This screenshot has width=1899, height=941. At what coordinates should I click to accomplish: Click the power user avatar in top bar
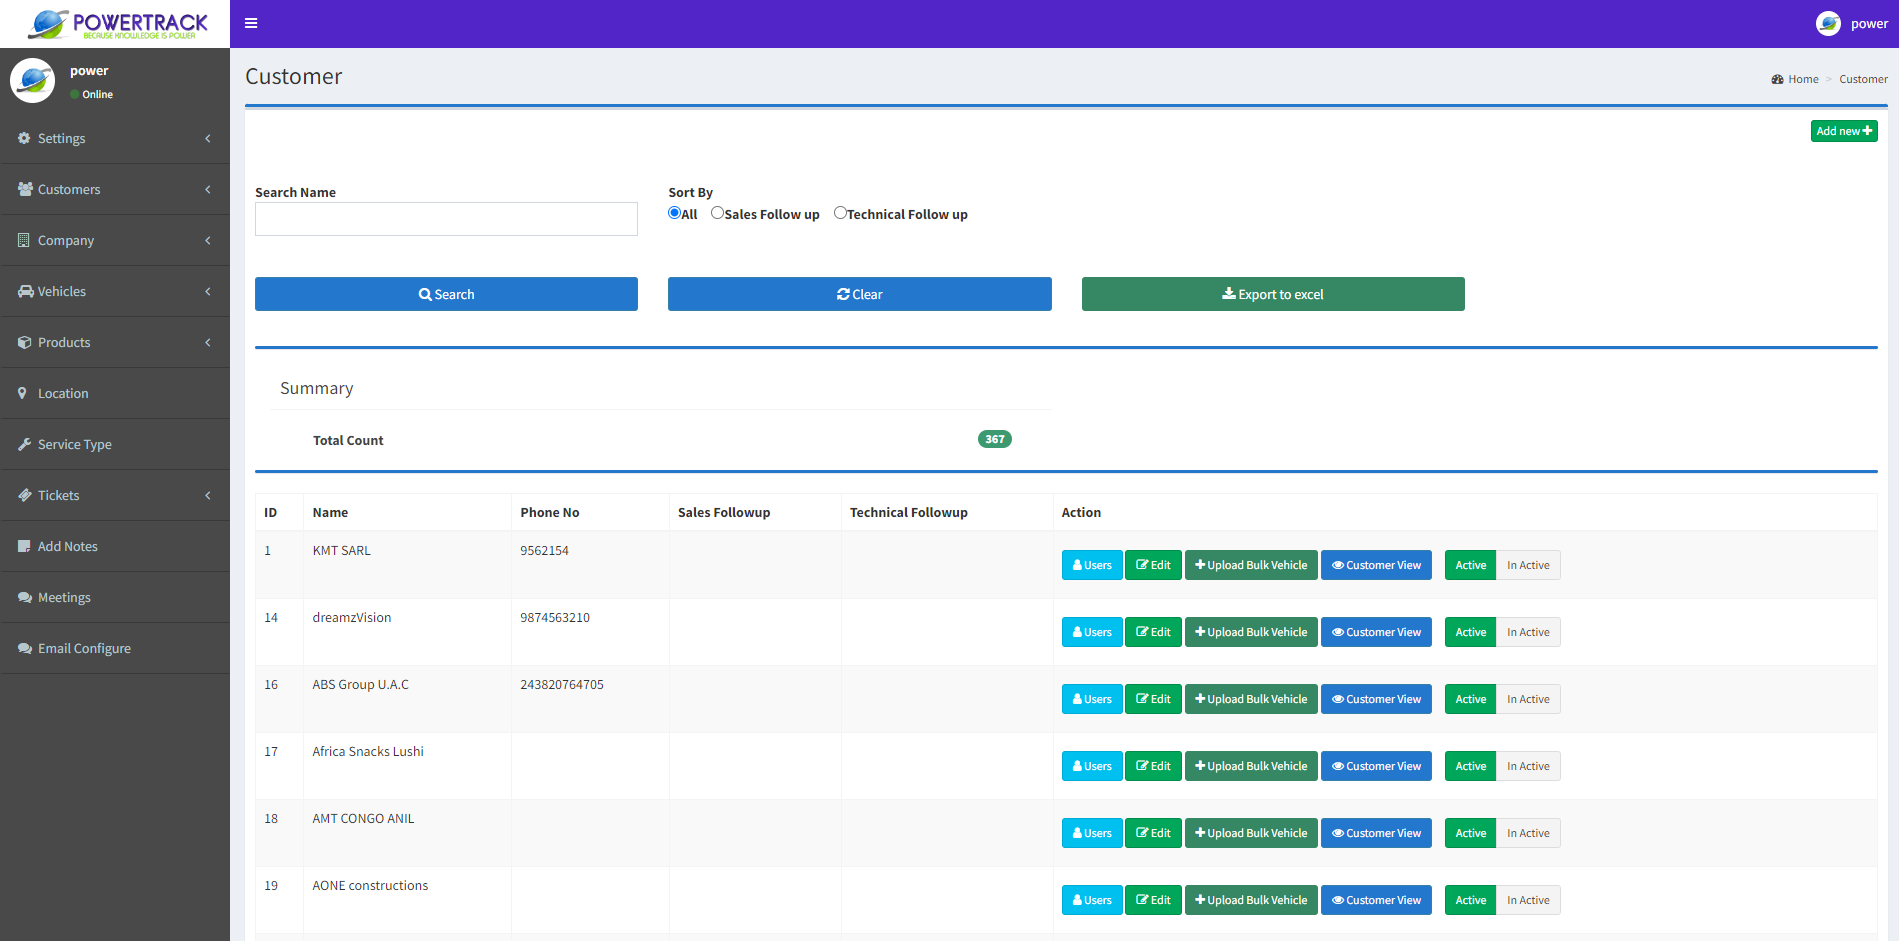click(1828, 23)
